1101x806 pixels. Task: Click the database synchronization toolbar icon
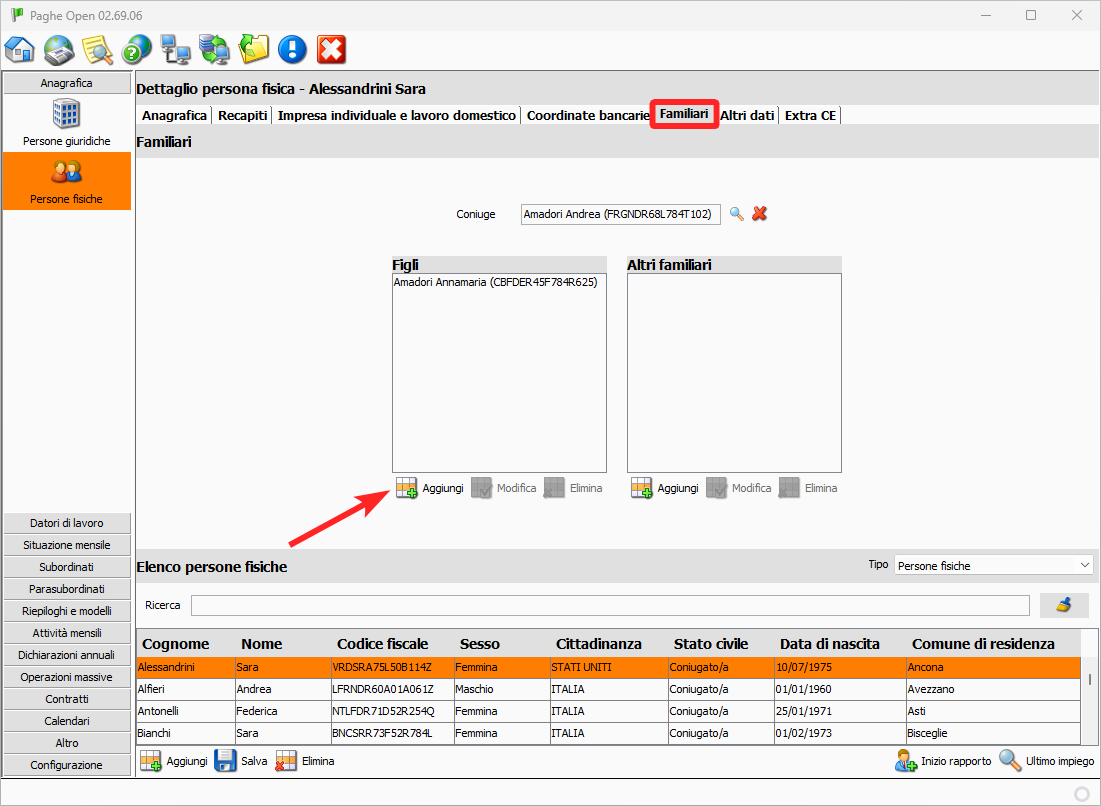[214, 49]
